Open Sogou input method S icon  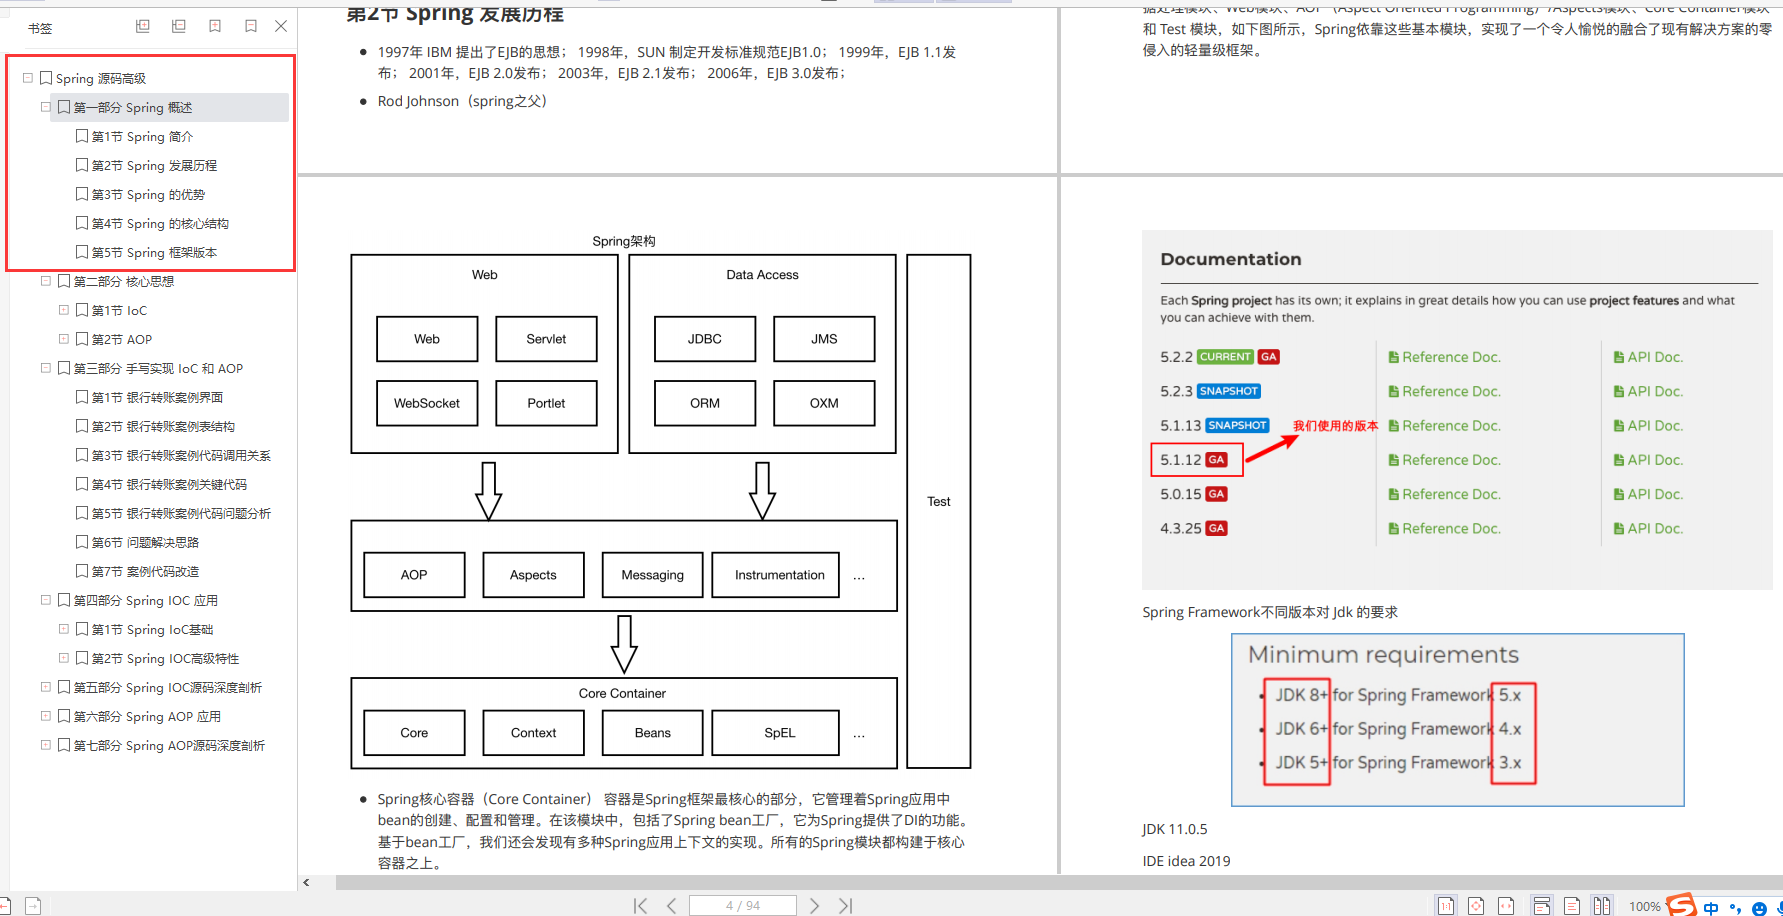pos(1681,905)
